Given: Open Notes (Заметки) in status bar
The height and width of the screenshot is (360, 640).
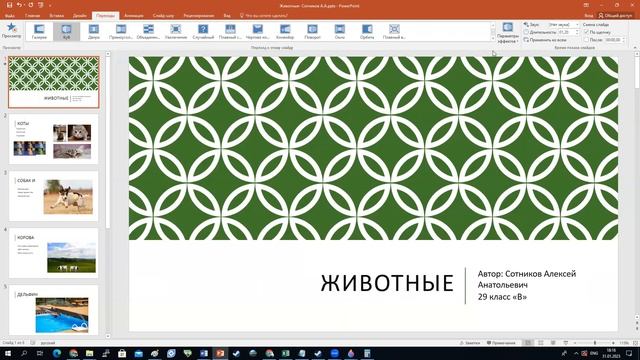Looking at the screenshot, I should [470, 343].
